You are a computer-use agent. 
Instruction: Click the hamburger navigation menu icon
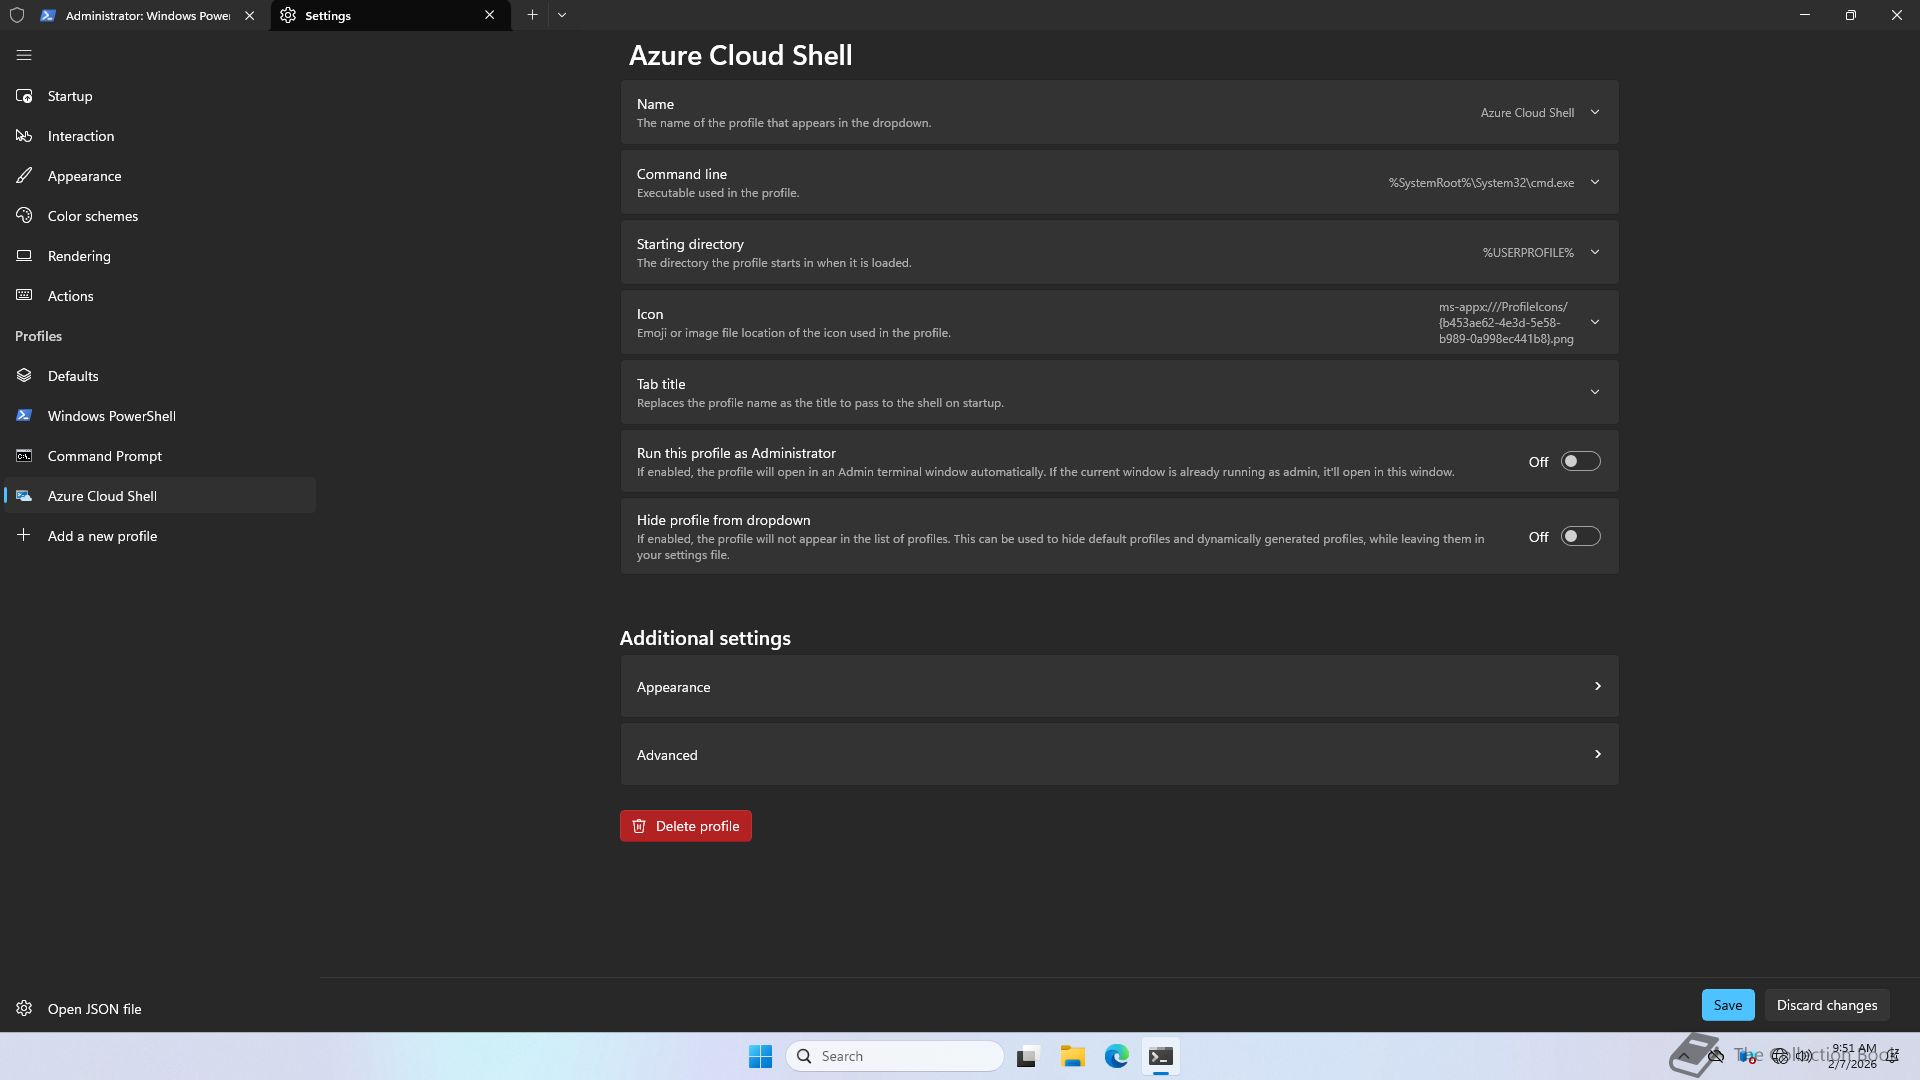click(24, 56)
